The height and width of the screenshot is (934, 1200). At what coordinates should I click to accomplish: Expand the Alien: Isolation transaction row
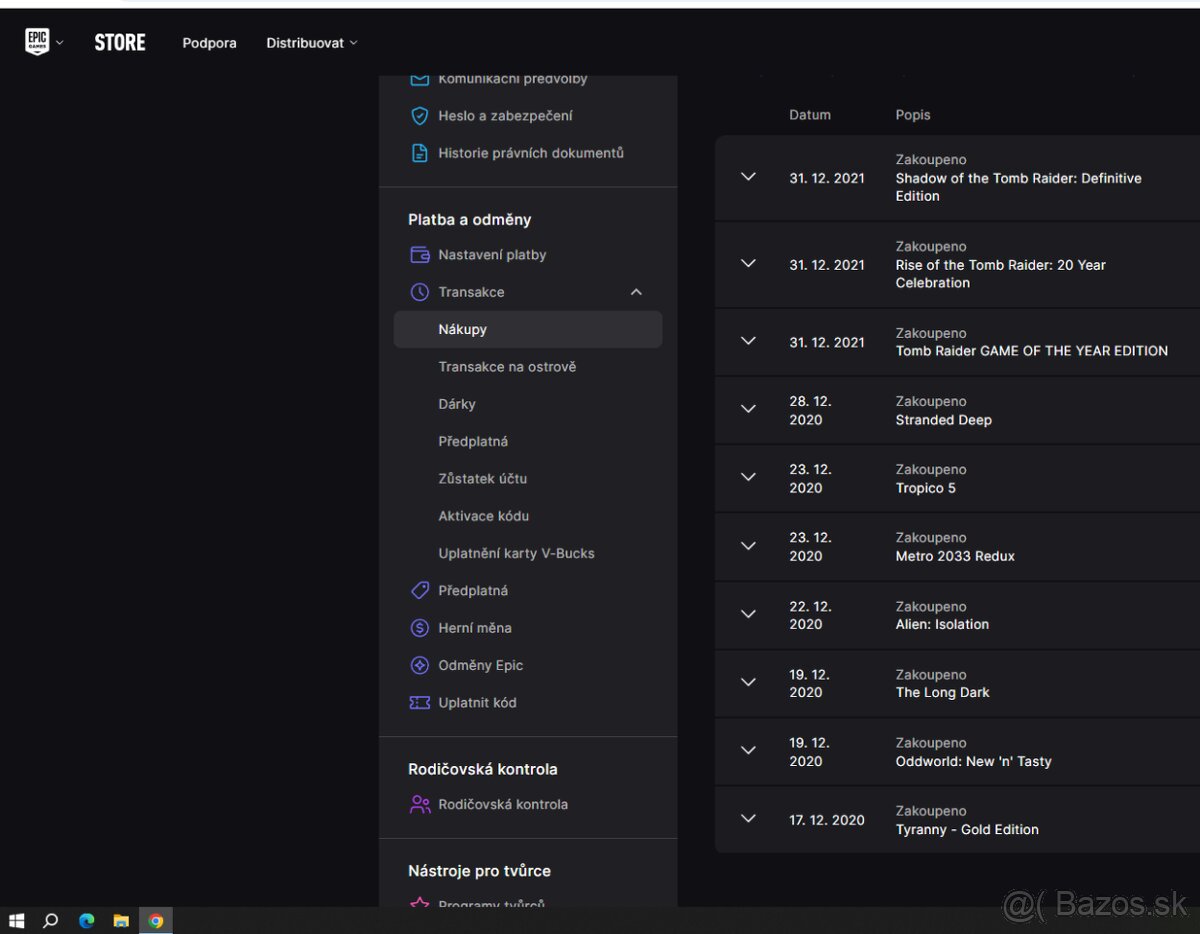(x=748, y=614)
